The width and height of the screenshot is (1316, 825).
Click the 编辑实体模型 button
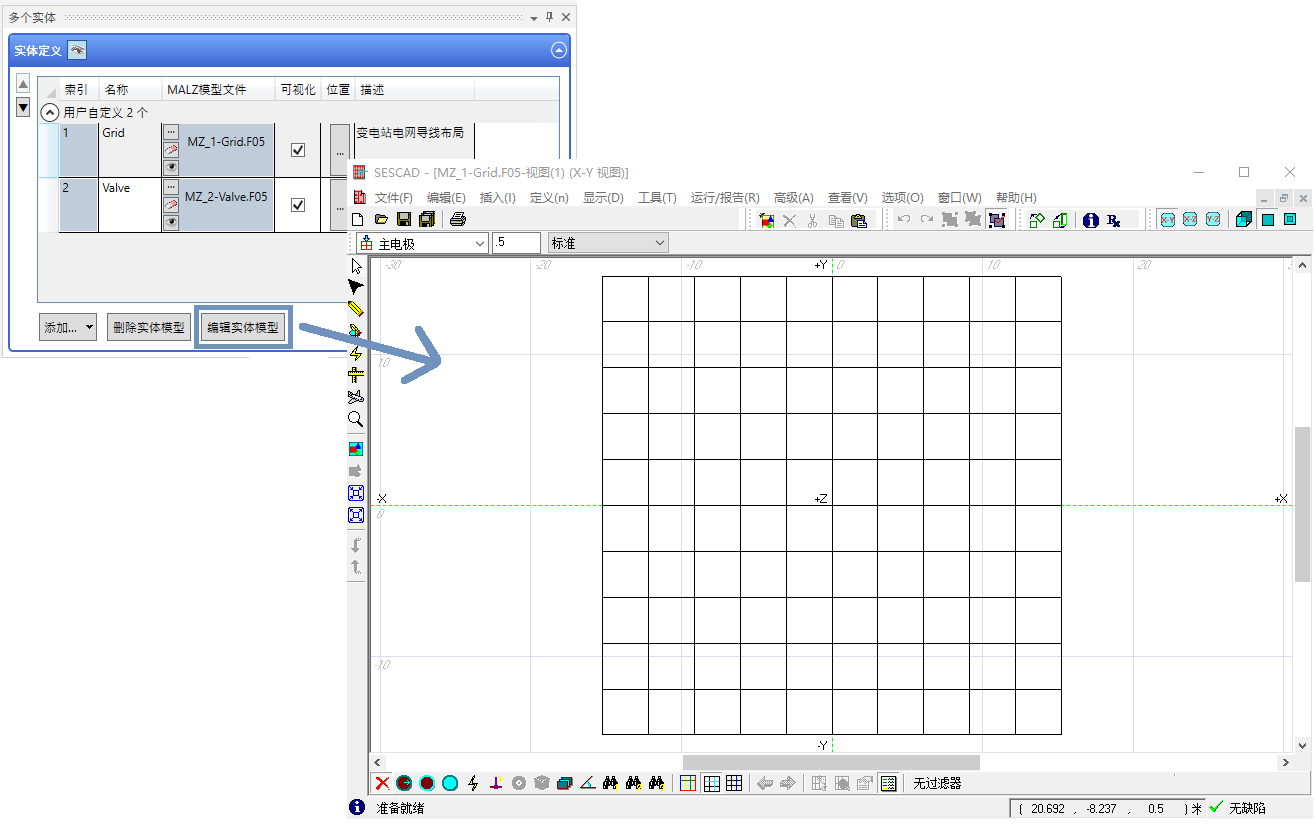[244, 327]
